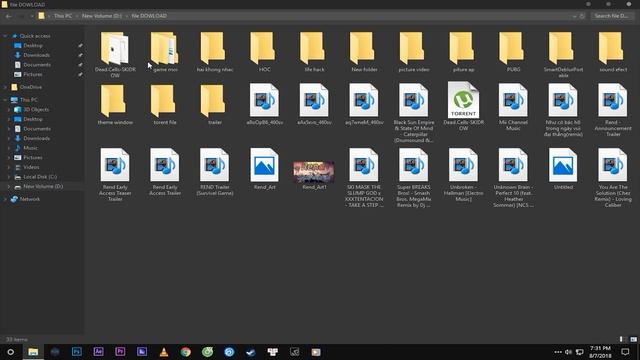
Task: Open the Windows Start button
Action: point(11,352)
